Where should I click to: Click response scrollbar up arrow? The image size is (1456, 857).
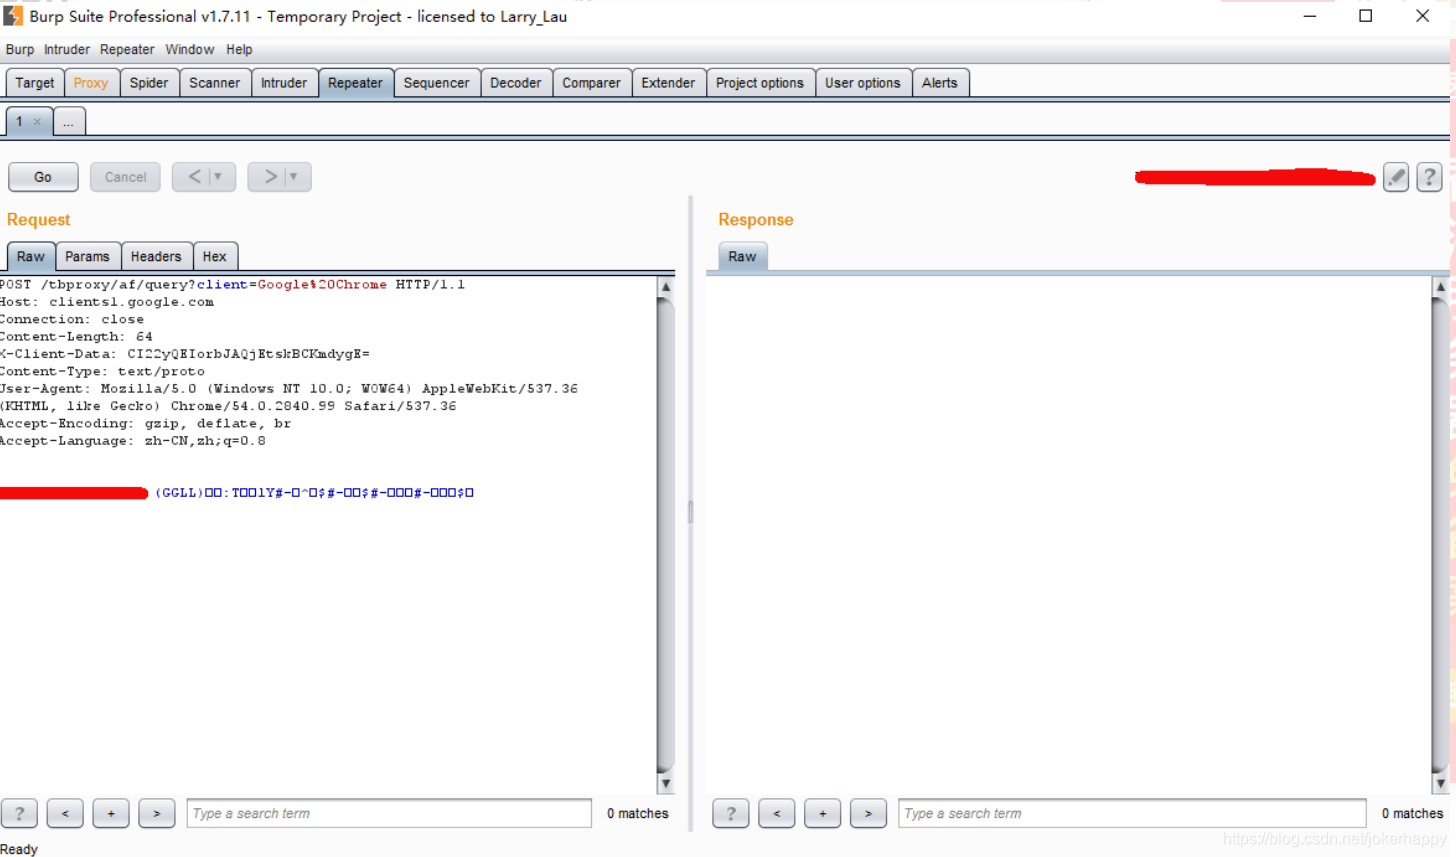point(1440,287)
